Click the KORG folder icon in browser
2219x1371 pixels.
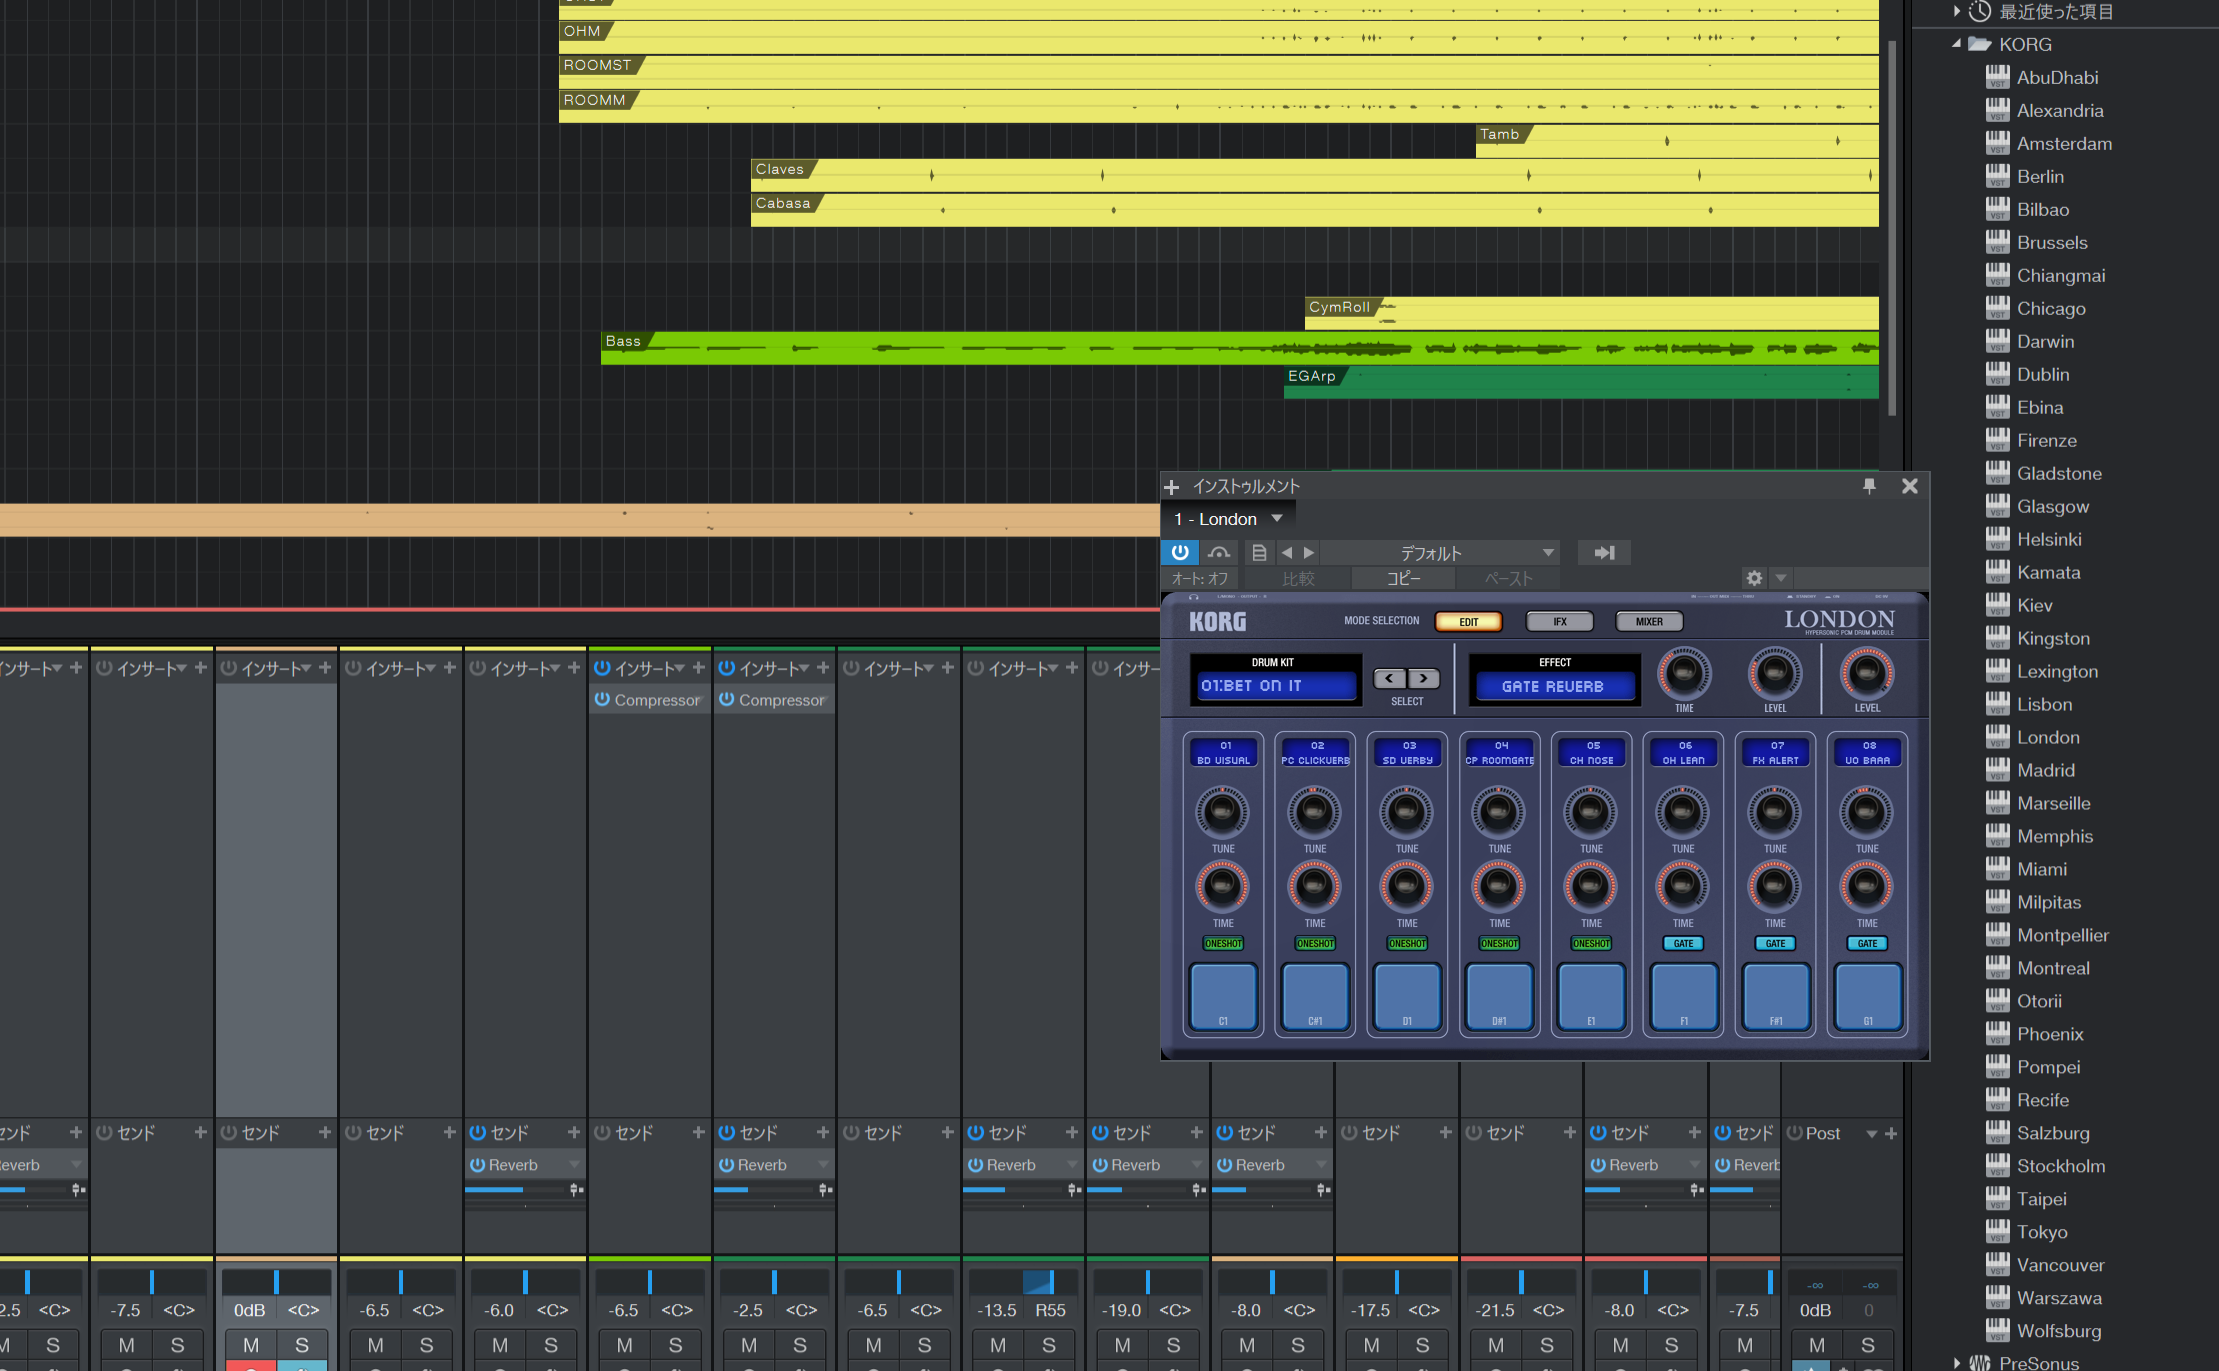1980,44
